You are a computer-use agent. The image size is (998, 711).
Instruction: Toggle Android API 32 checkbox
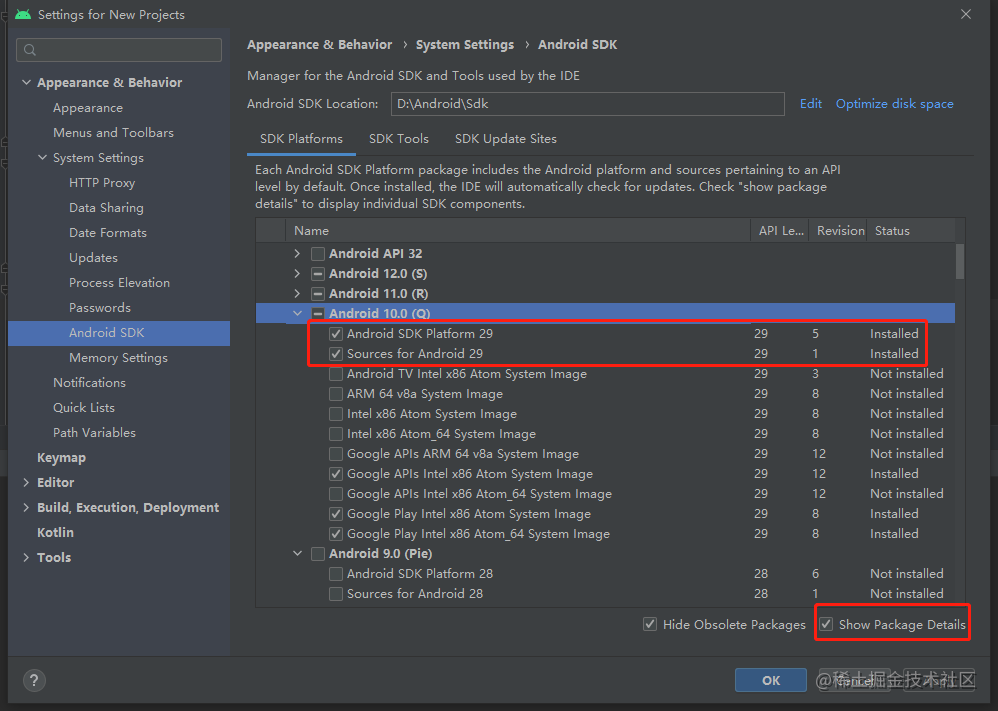[x=318, y=254]
